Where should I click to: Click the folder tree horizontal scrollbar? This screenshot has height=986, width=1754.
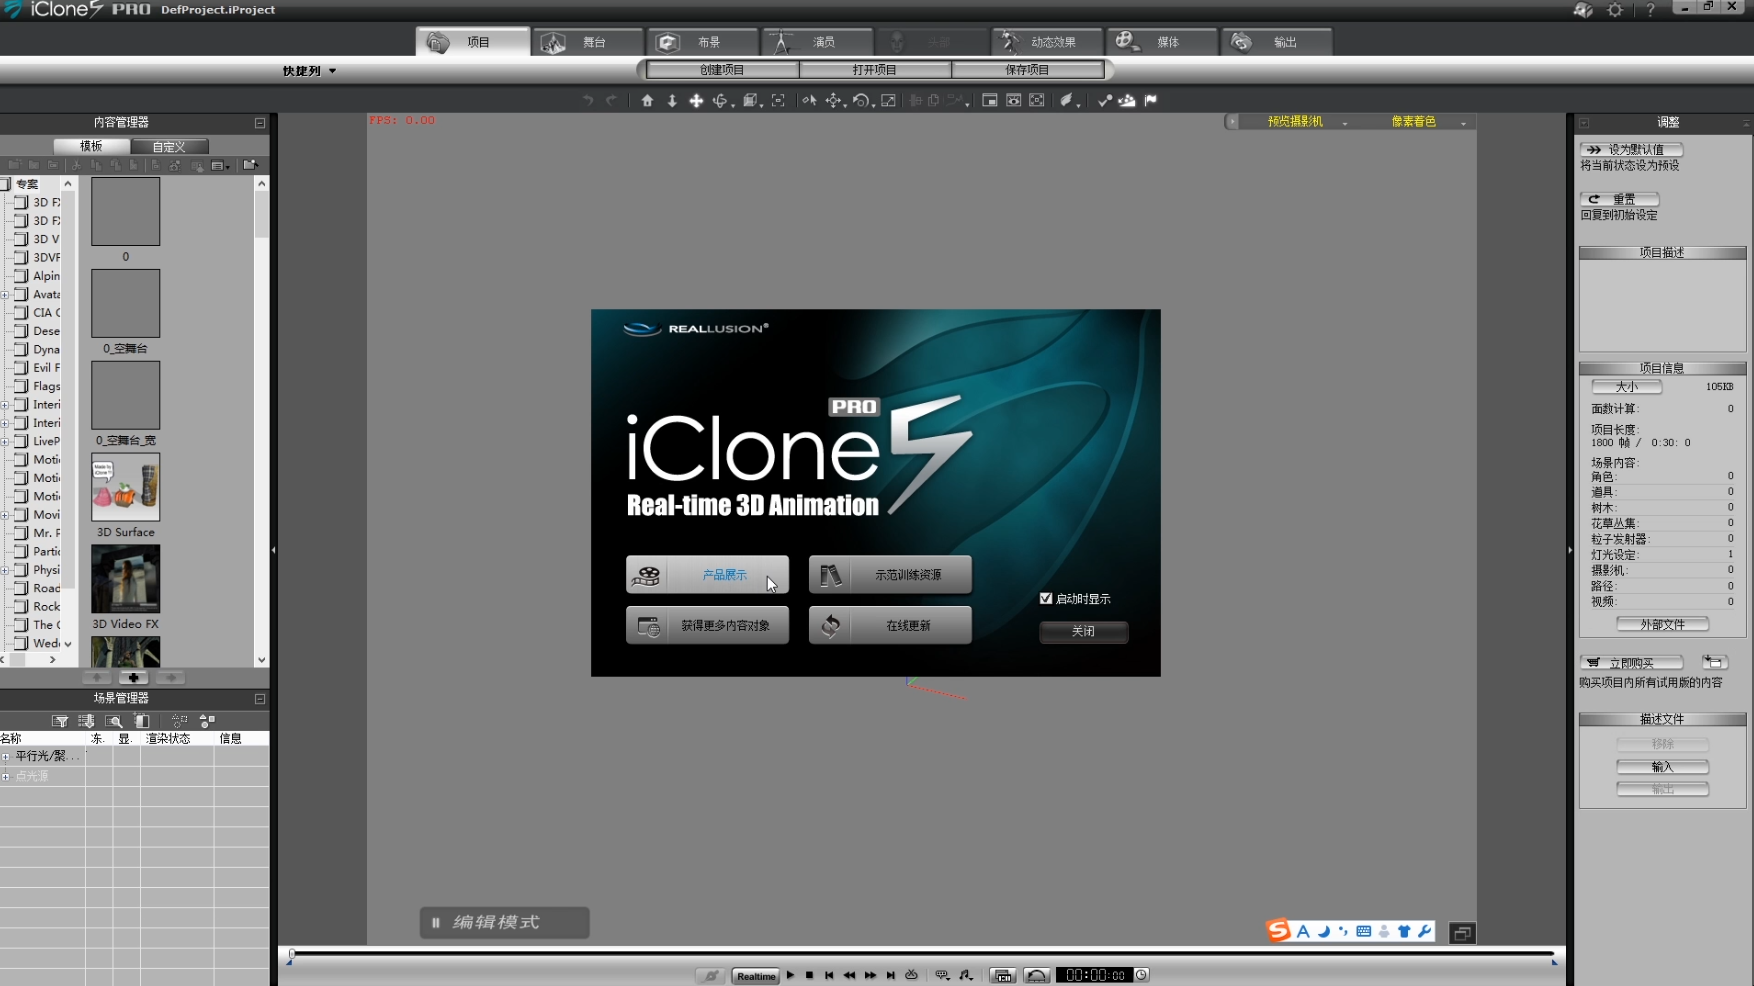31,660
